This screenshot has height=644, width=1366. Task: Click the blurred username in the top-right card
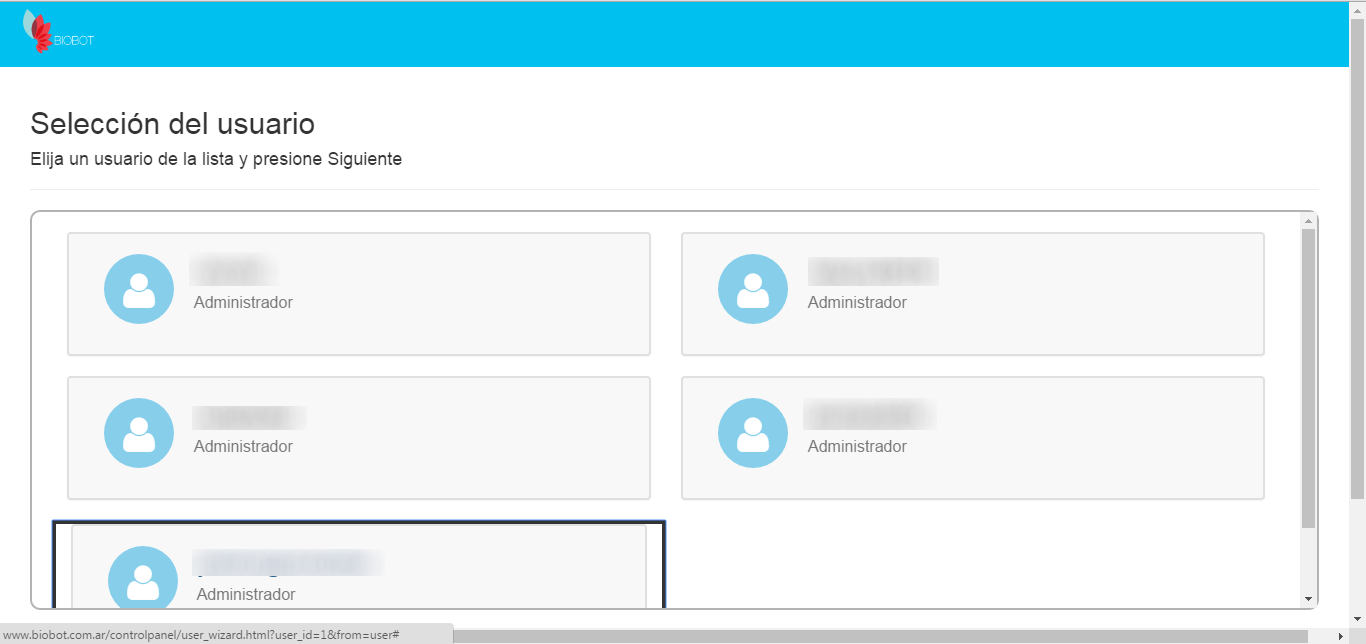(x=872, y=271)
